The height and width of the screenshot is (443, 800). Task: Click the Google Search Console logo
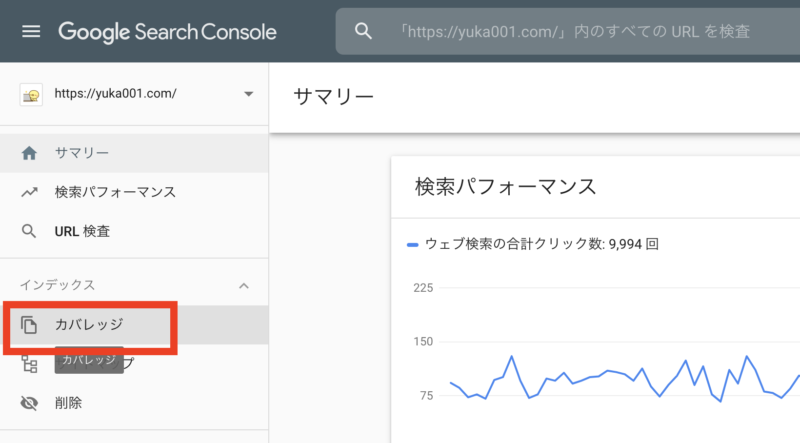pos(167,32)
